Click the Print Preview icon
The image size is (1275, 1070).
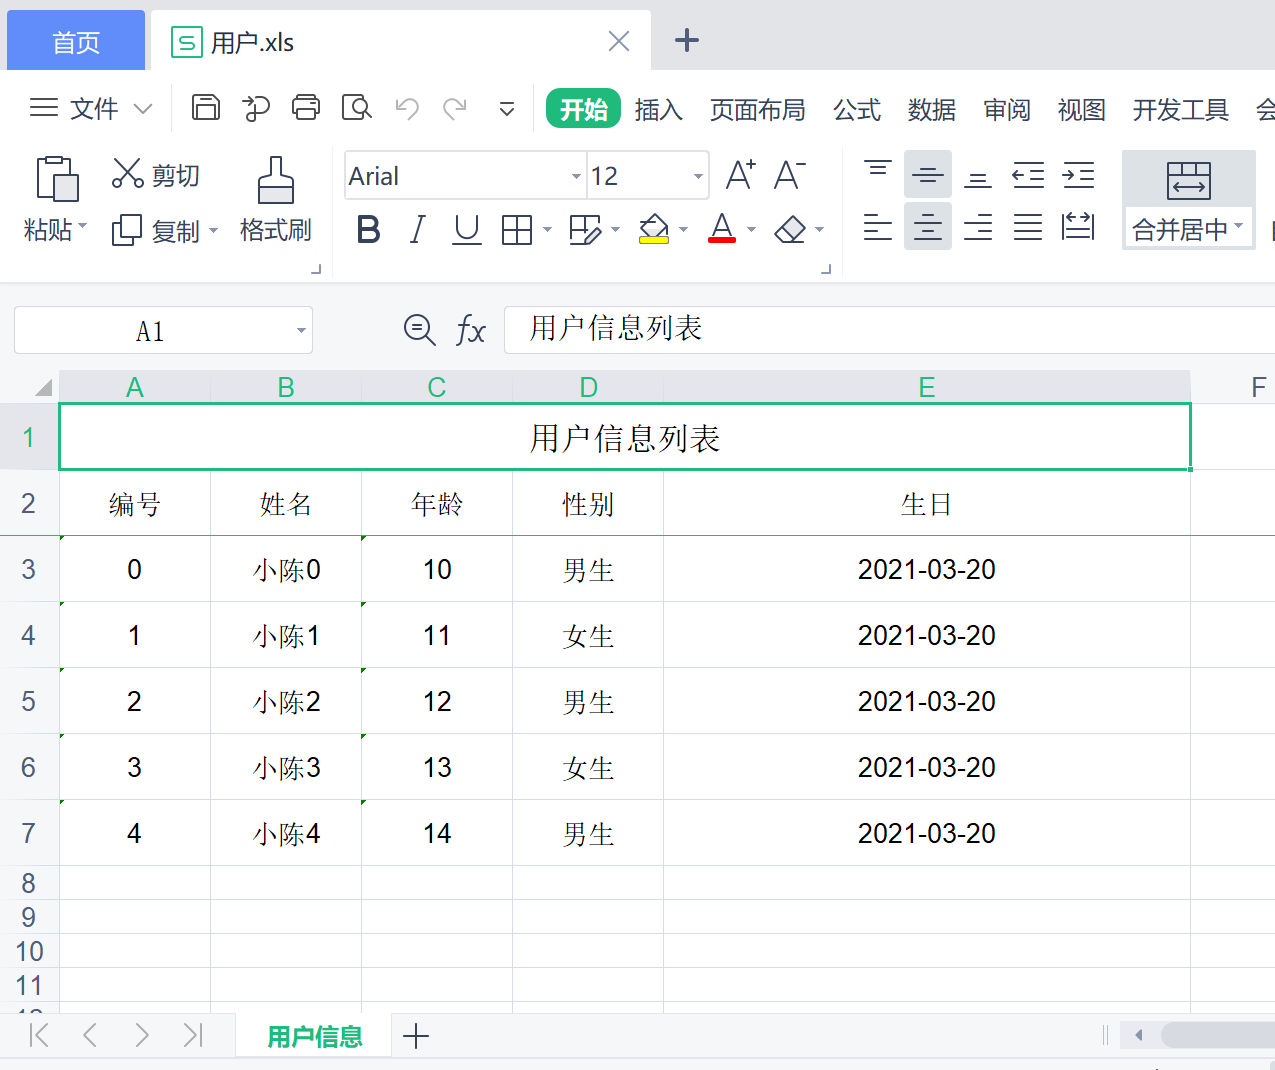pyautogui.click(x=356, y=107)
